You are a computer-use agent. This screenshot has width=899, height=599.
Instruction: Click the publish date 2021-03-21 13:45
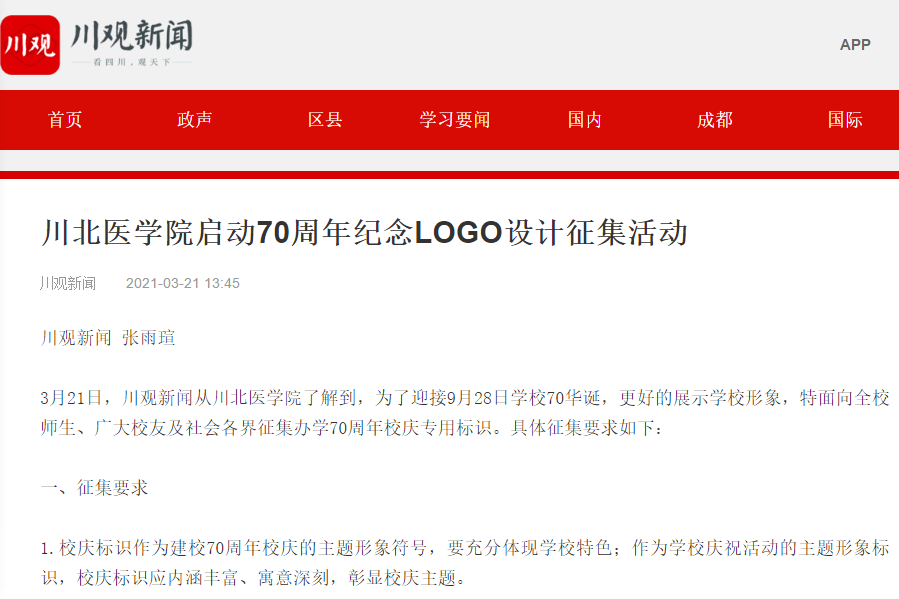tap(182, 283)
